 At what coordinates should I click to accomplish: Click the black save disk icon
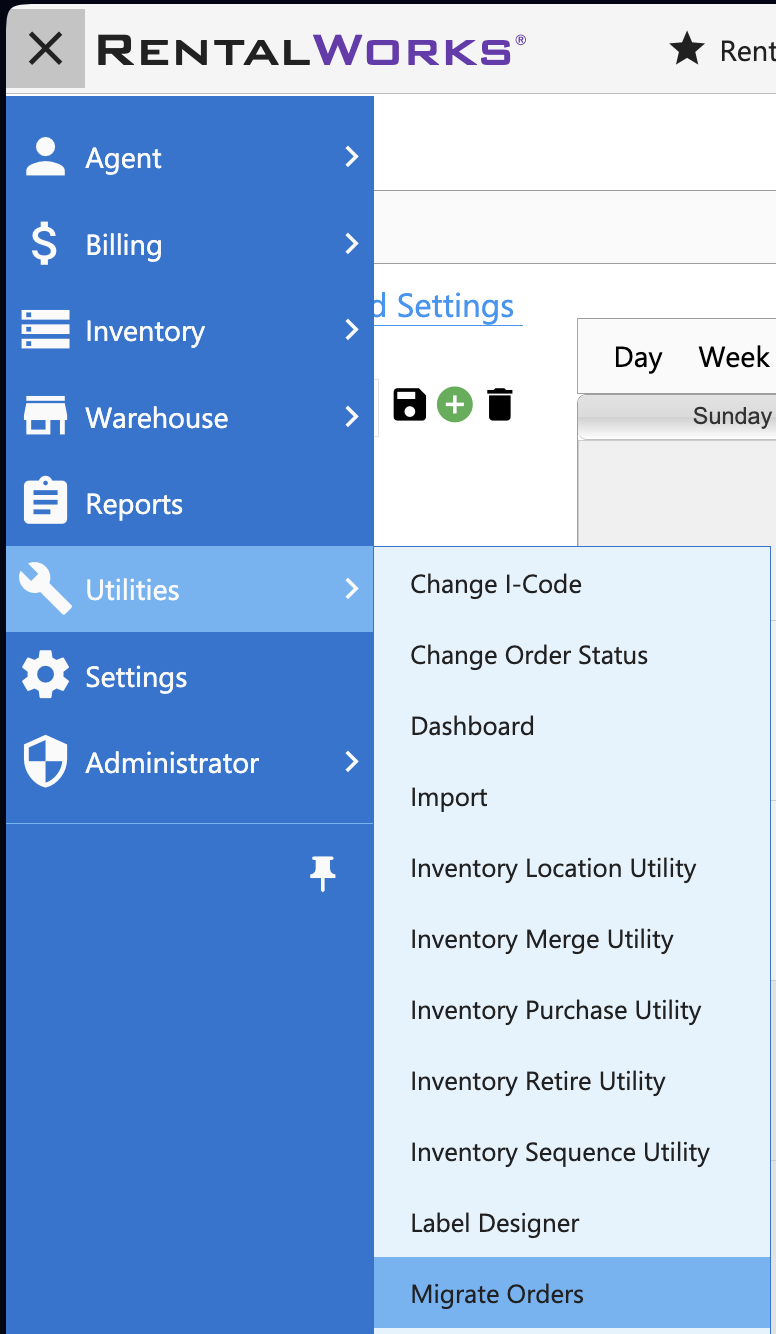(x=410, y=405)
